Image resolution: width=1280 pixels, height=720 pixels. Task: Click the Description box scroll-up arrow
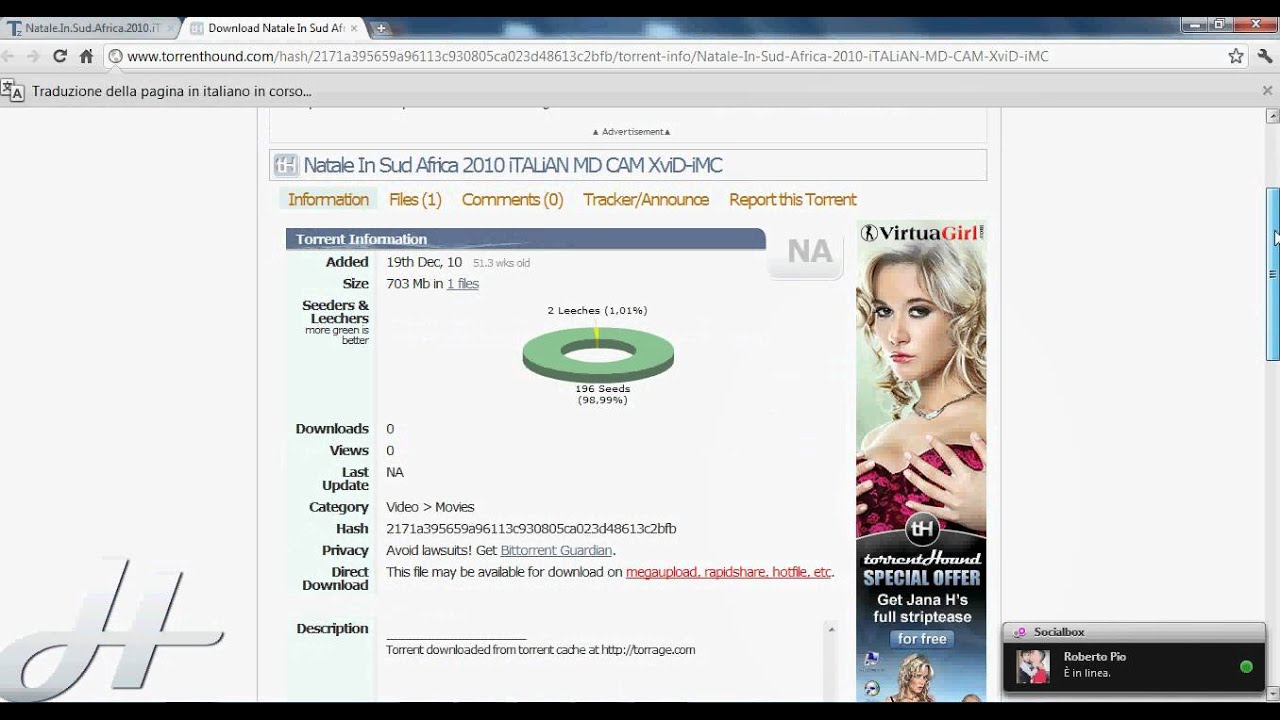point(830,629)
